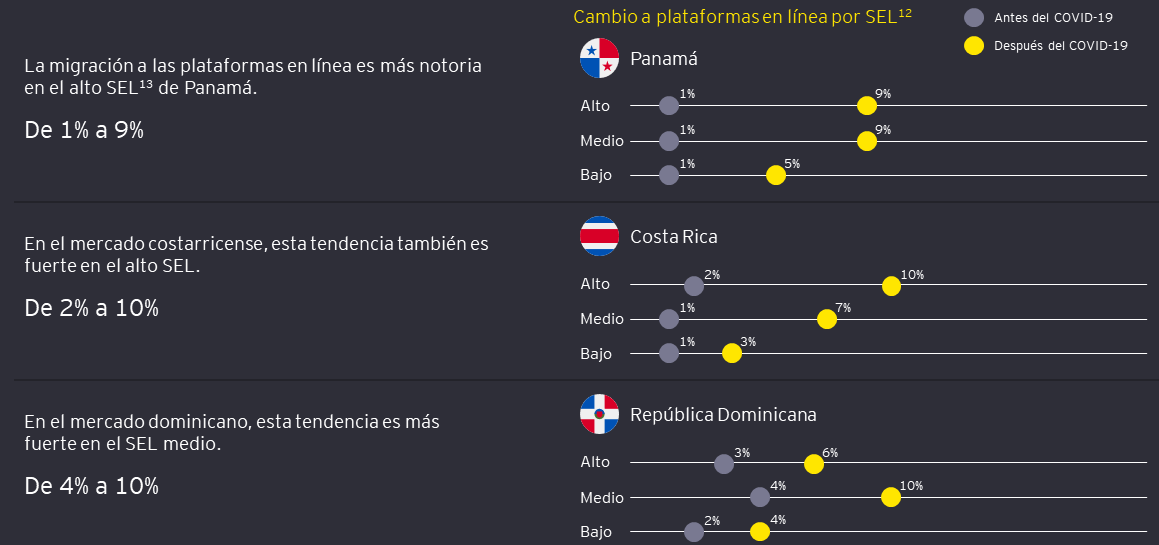The height and width of the screenshot is (545, 1159).
Task: Select Dominicana Alto gray 3% point
Action: point(724,463)
